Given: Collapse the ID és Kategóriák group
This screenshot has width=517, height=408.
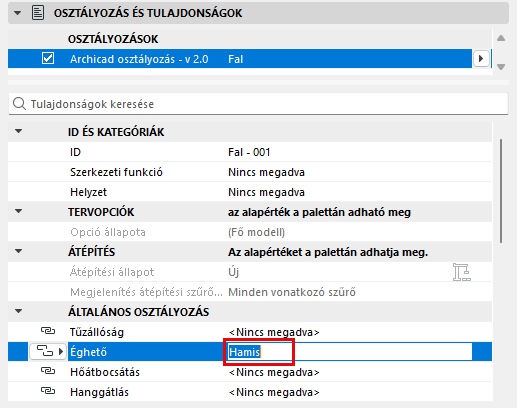Looking at the screenshot, I should (x=19, y=131).
